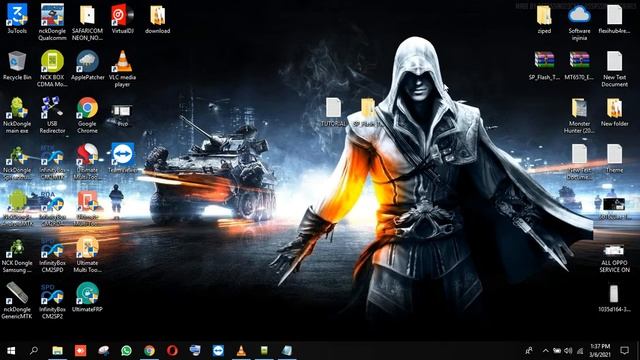
Task: Open the NckDongle Spreadtrum shortcut
Action: coord(17,161)
